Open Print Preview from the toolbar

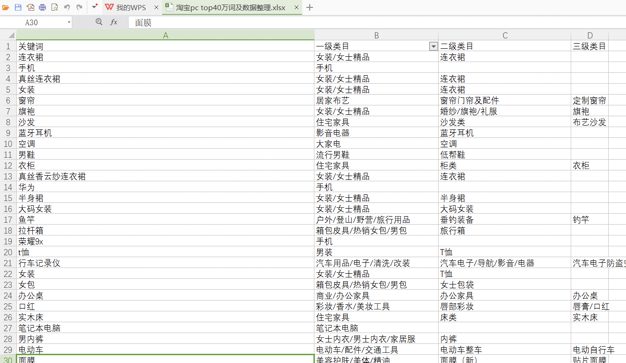(x=55, y=7)
